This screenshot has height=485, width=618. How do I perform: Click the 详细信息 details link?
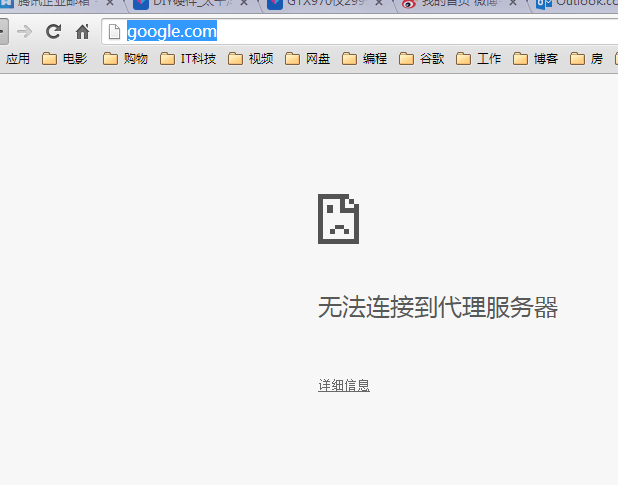(x=344, y=385)
